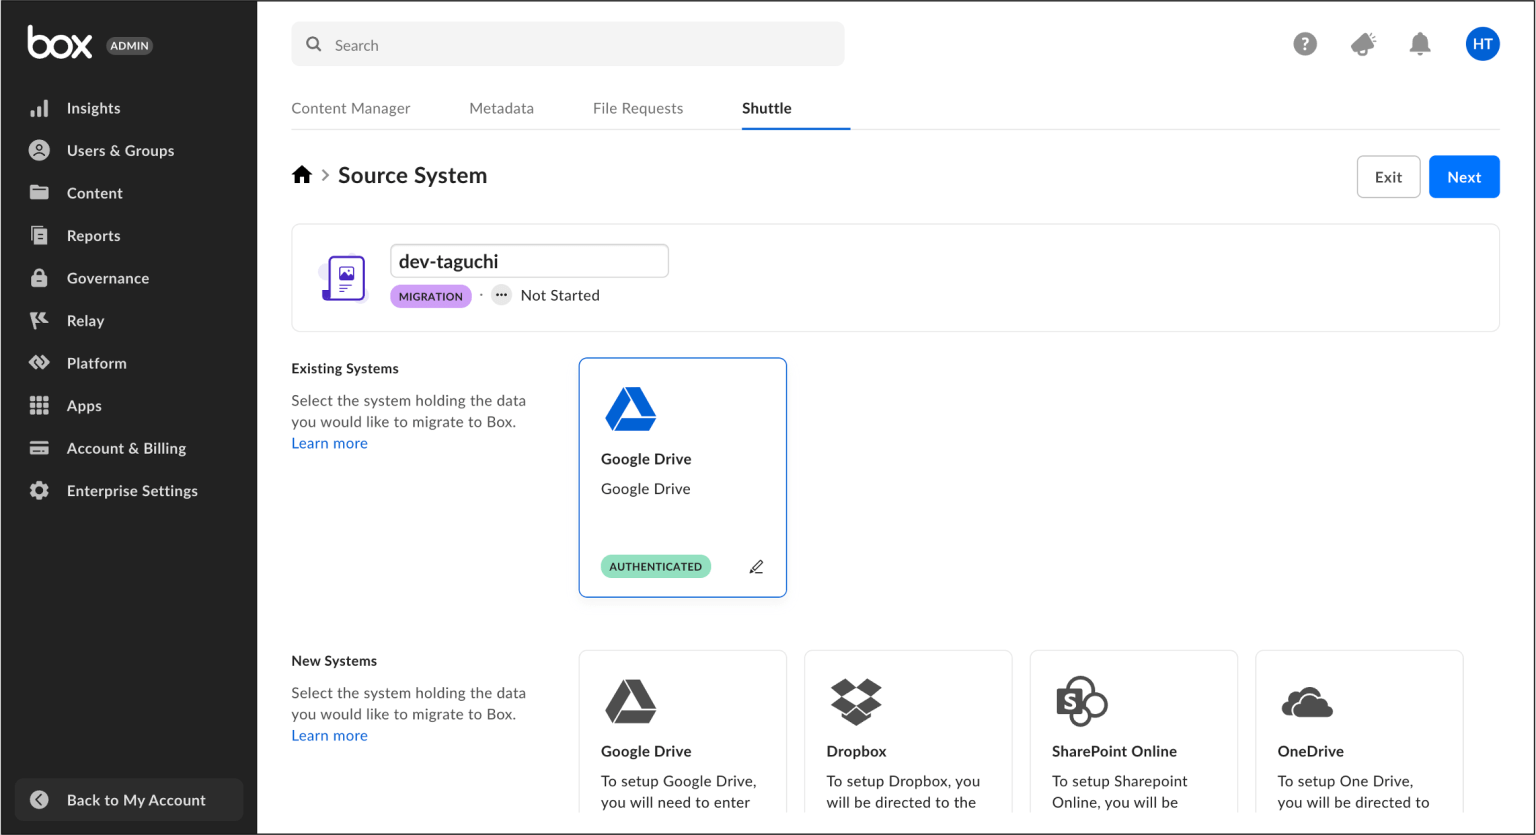Screen dimensions: 1536x835
Task: Select the Platform sidebar icon
Action: coord(39,362)
